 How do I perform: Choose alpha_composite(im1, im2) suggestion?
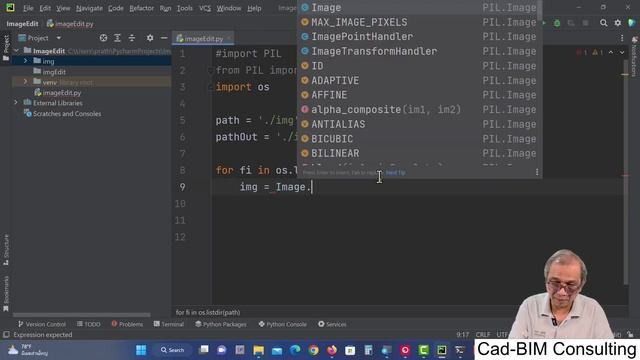coord(419,109)
